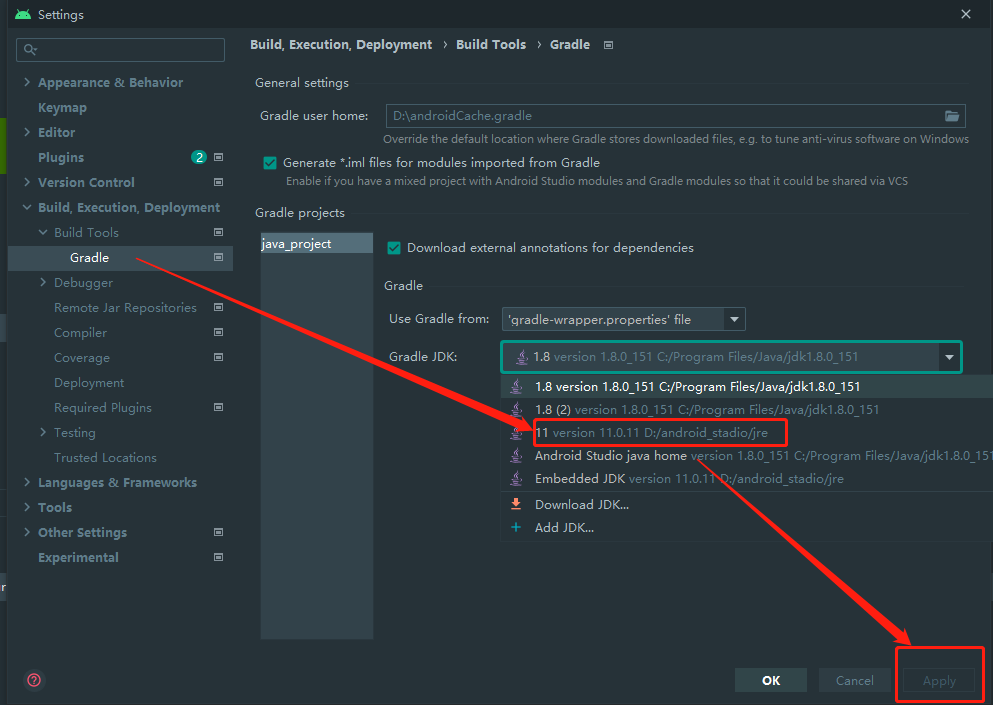Image resolution: width=993 pixels, height=705 pixels.
Task: Click the settings search field
Action: (120, 49)
